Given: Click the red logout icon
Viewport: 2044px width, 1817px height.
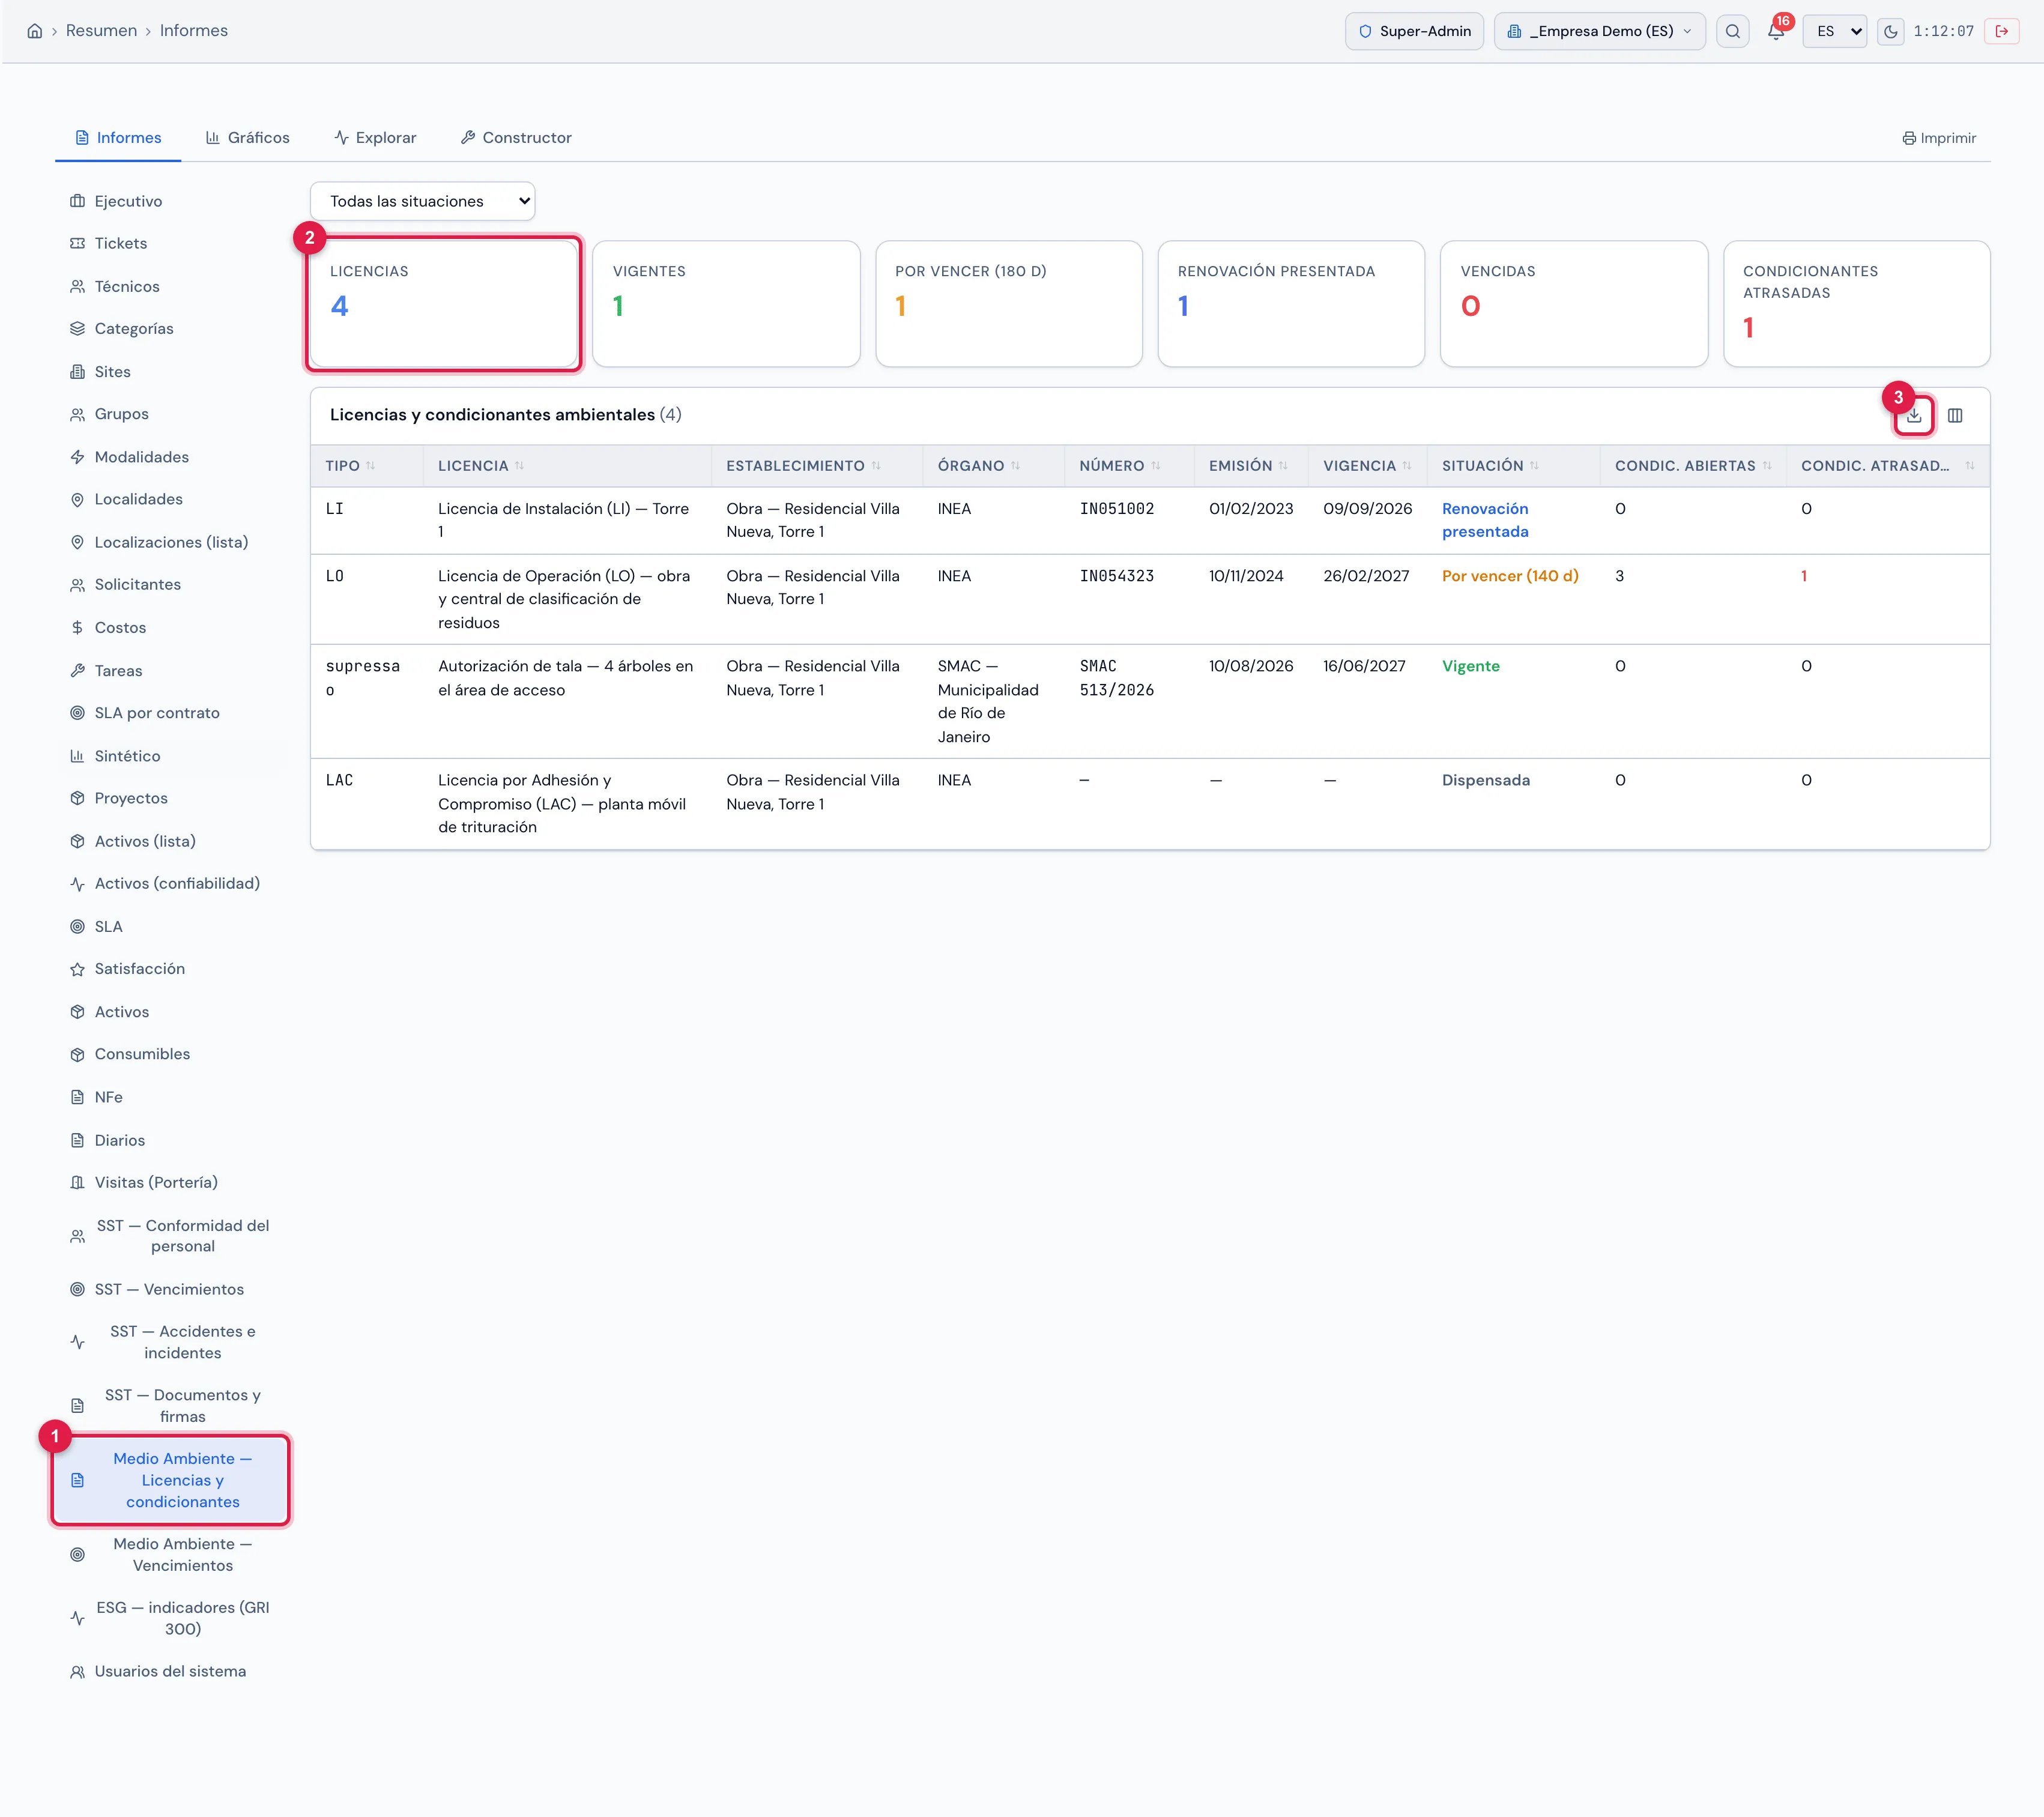Looking at the screenshot, I should point(2002,31).
